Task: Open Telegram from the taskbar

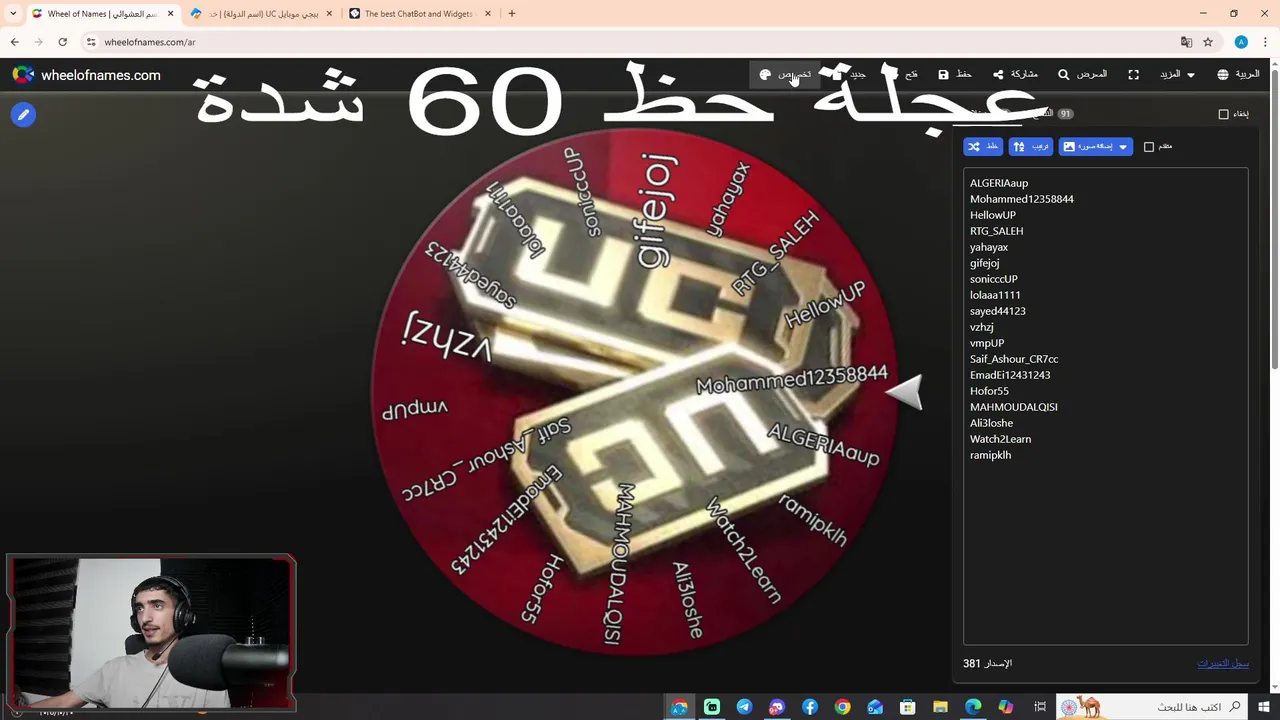Action: click(x=744, y=708)
